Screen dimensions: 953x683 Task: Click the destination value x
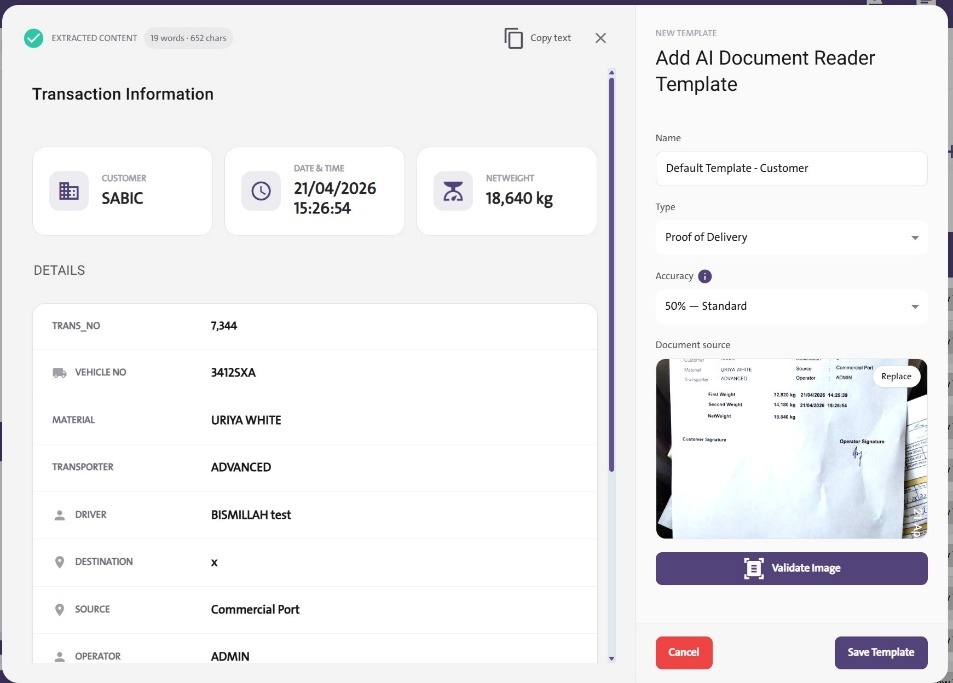pyautogui.click(x=214, y=563)
